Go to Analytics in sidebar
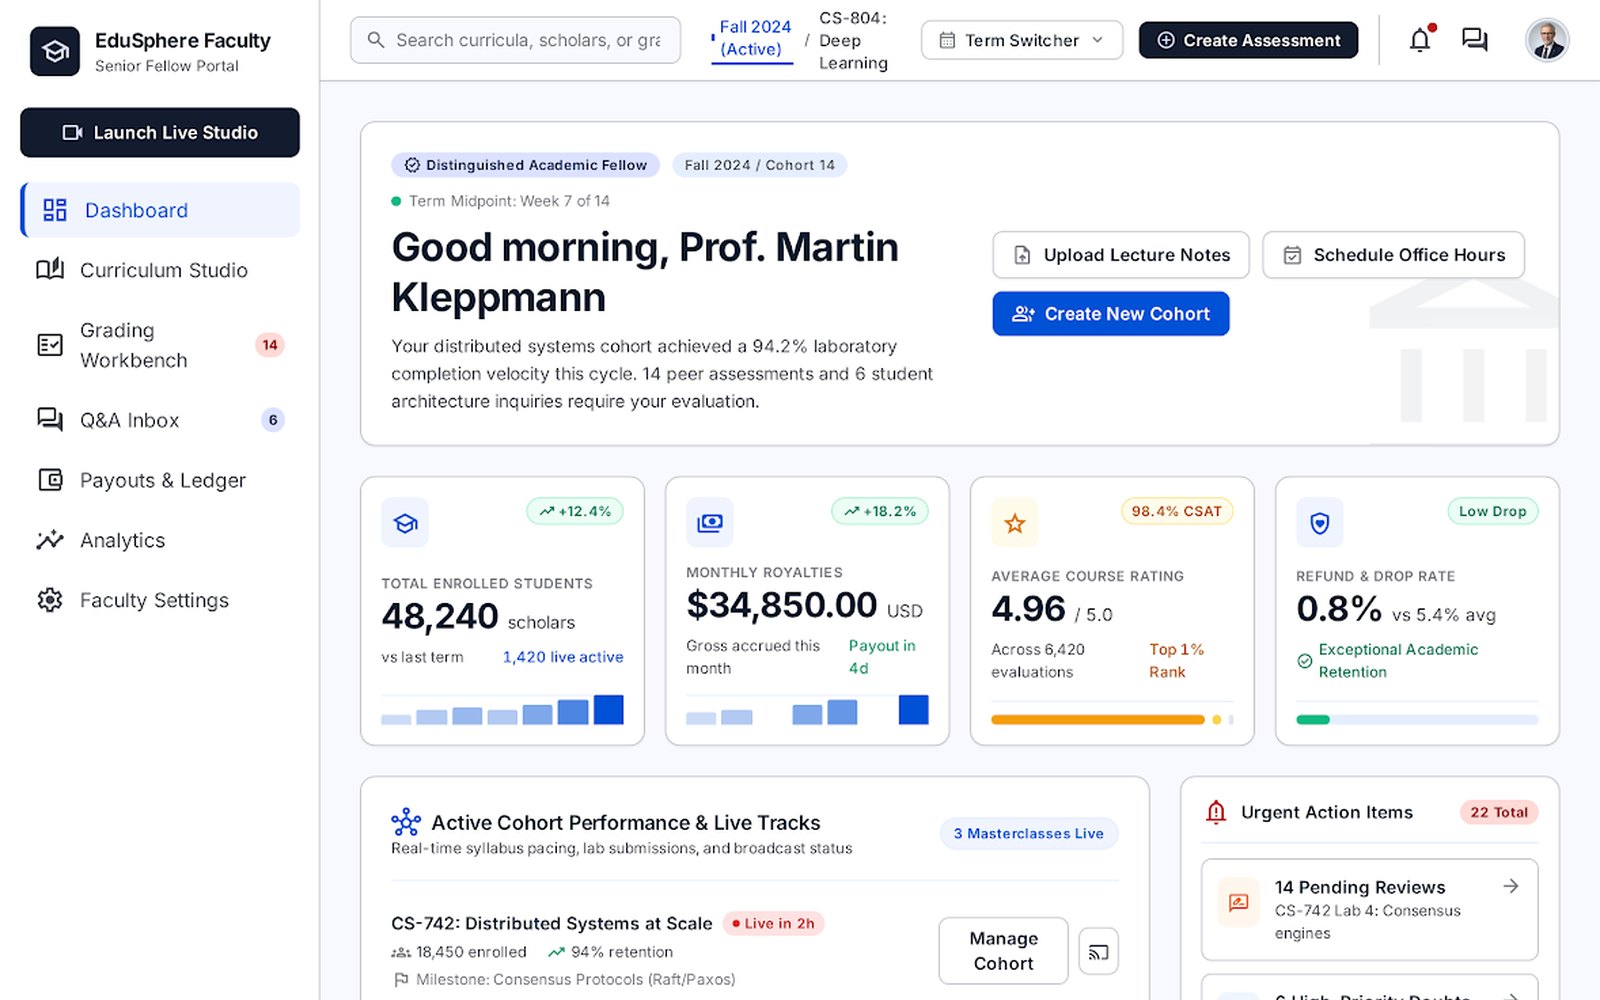 tap(160, 540)
